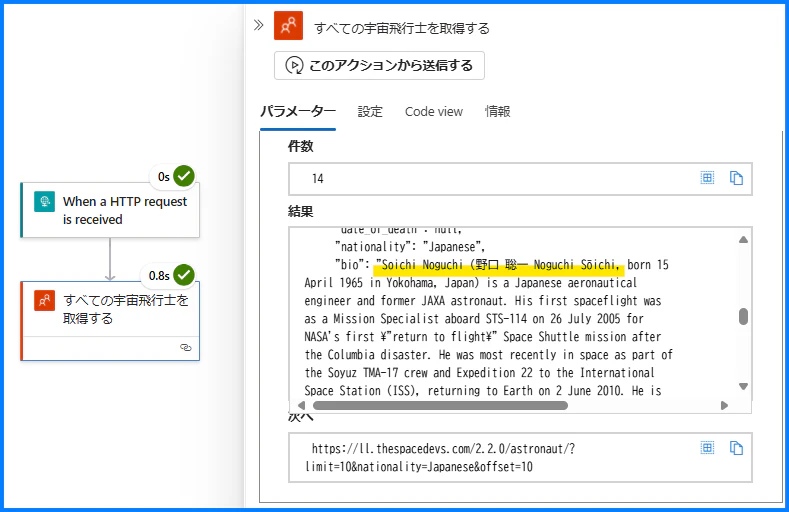The height and width of the screenshot is (512, 789).
Task: Click the teal HTTP trigger icon
Action: [44, 202]
